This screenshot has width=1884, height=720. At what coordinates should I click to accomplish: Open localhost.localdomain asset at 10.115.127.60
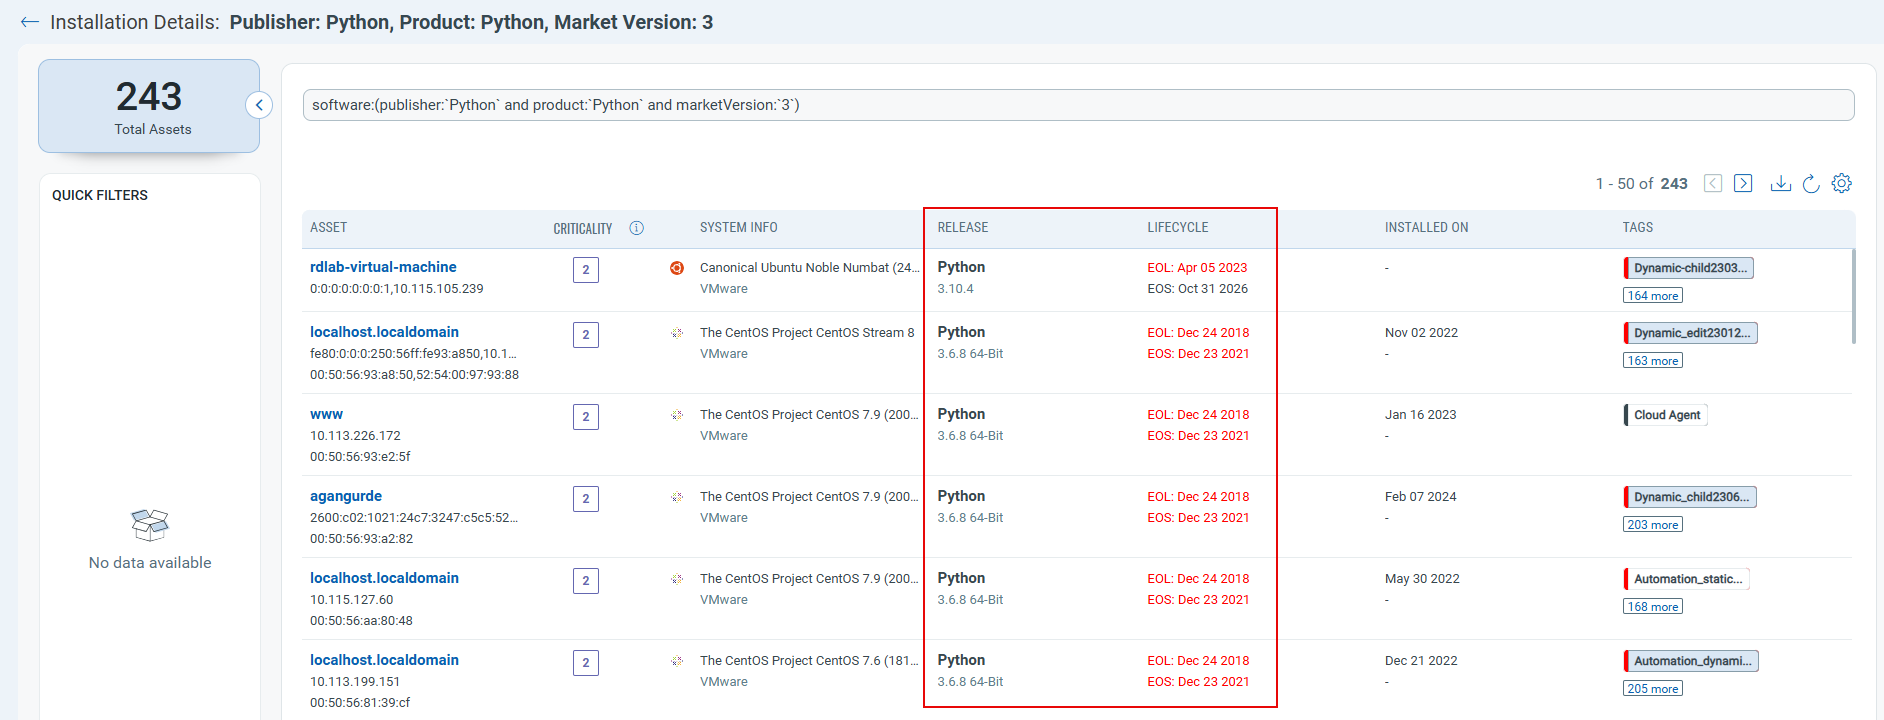[384, 578]
